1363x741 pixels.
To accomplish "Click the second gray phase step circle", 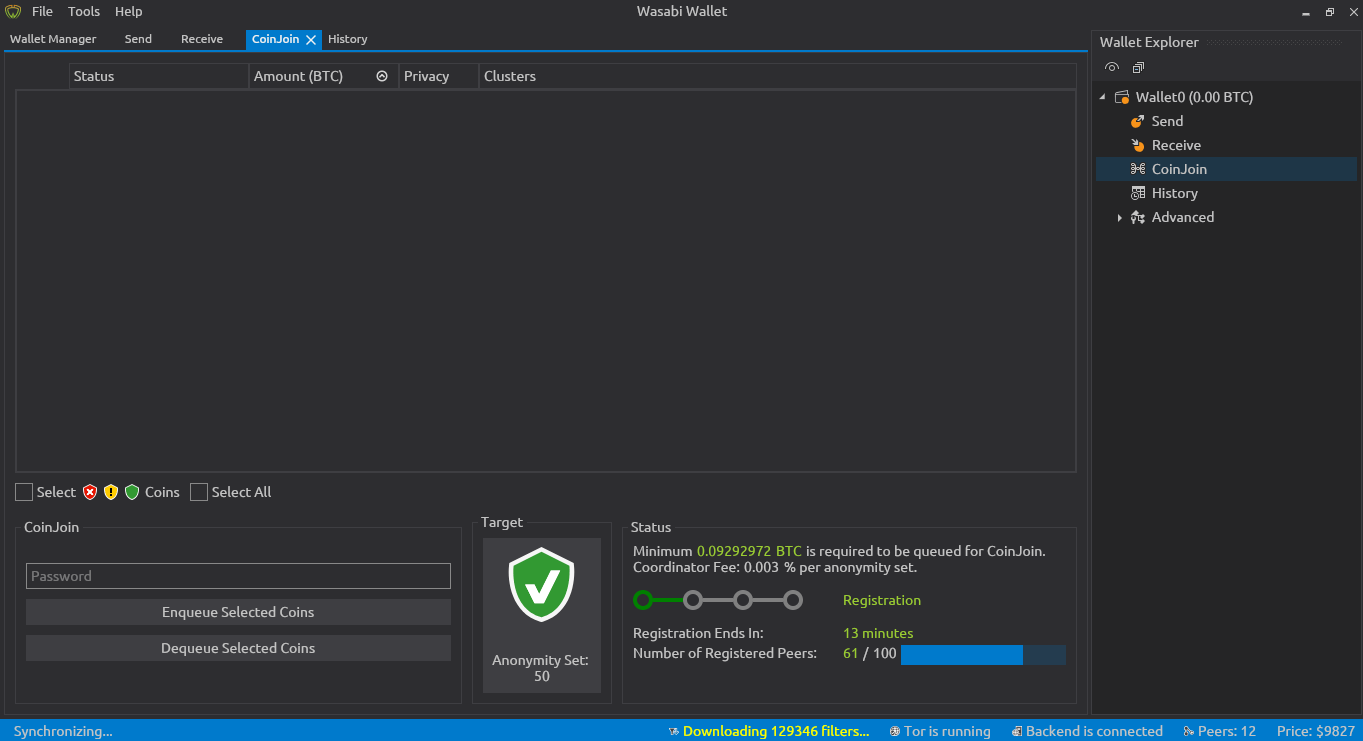I will 693,600.
